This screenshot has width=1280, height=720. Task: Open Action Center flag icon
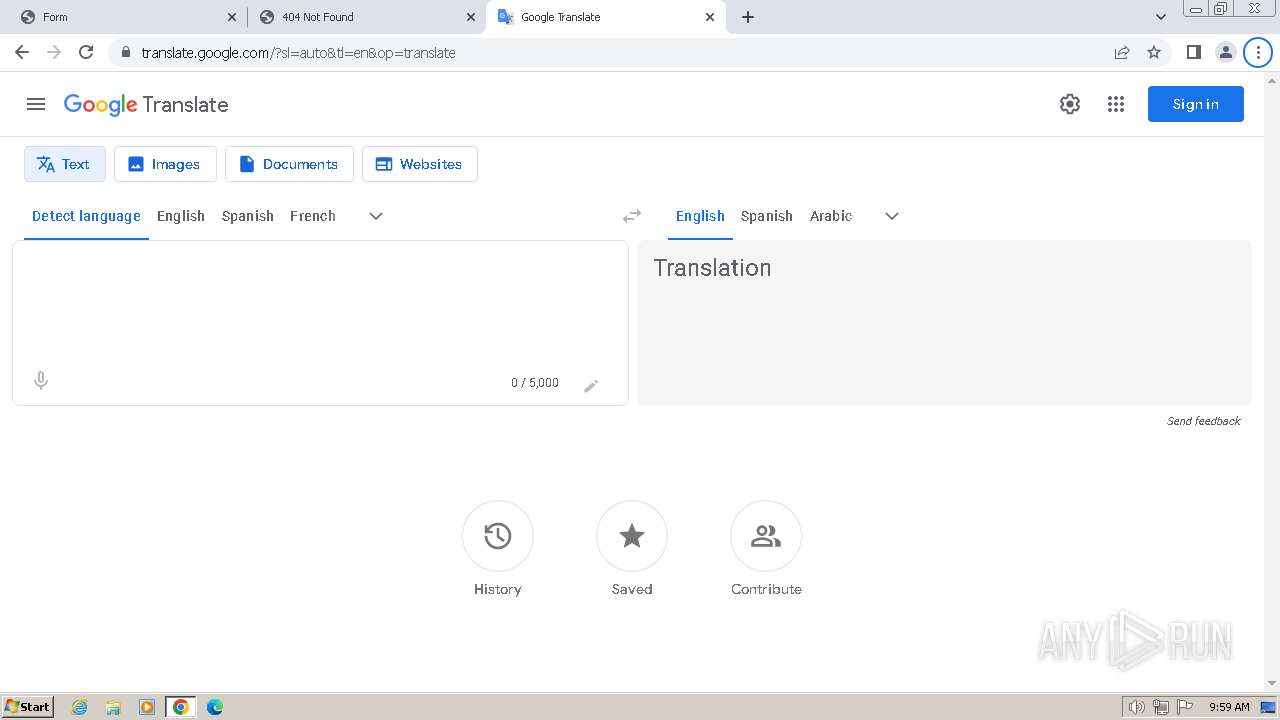click(x=1185, y=707)
